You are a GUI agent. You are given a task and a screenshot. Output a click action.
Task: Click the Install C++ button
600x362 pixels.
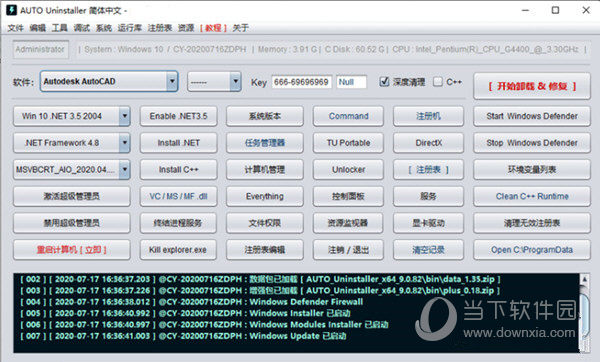pos(178,170)
